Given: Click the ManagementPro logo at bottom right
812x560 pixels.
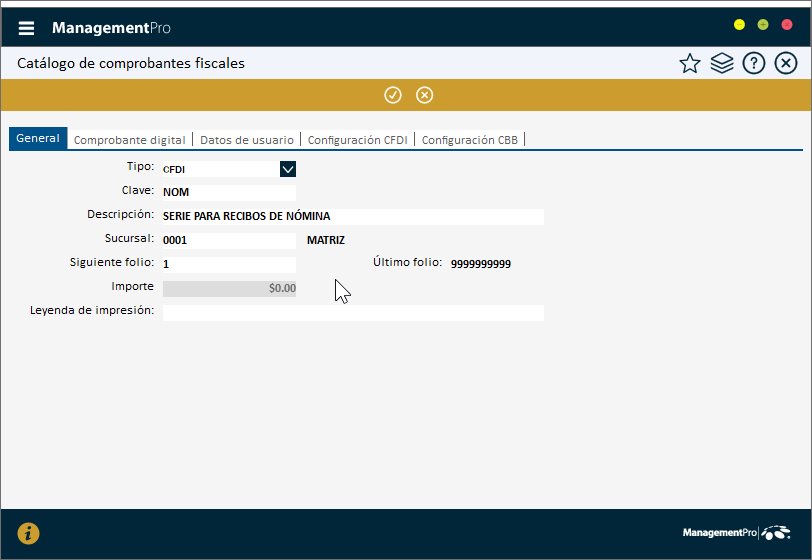Looking at the screenshot, I should pyautogui.click(x=736, y=533).
